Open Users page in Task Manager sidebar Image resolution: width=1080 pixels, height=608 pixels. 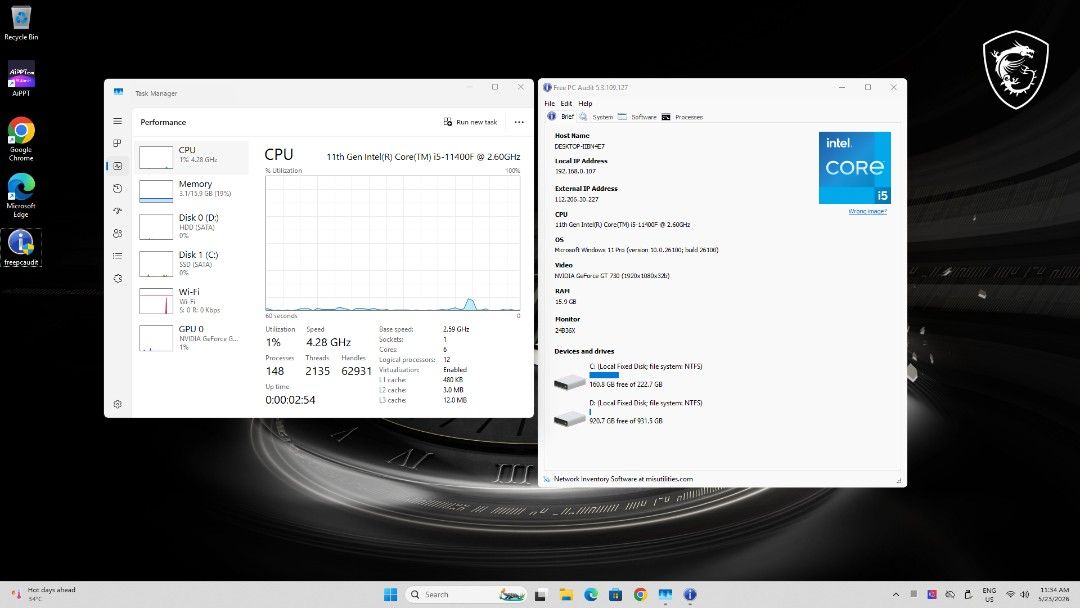[118, 233]
